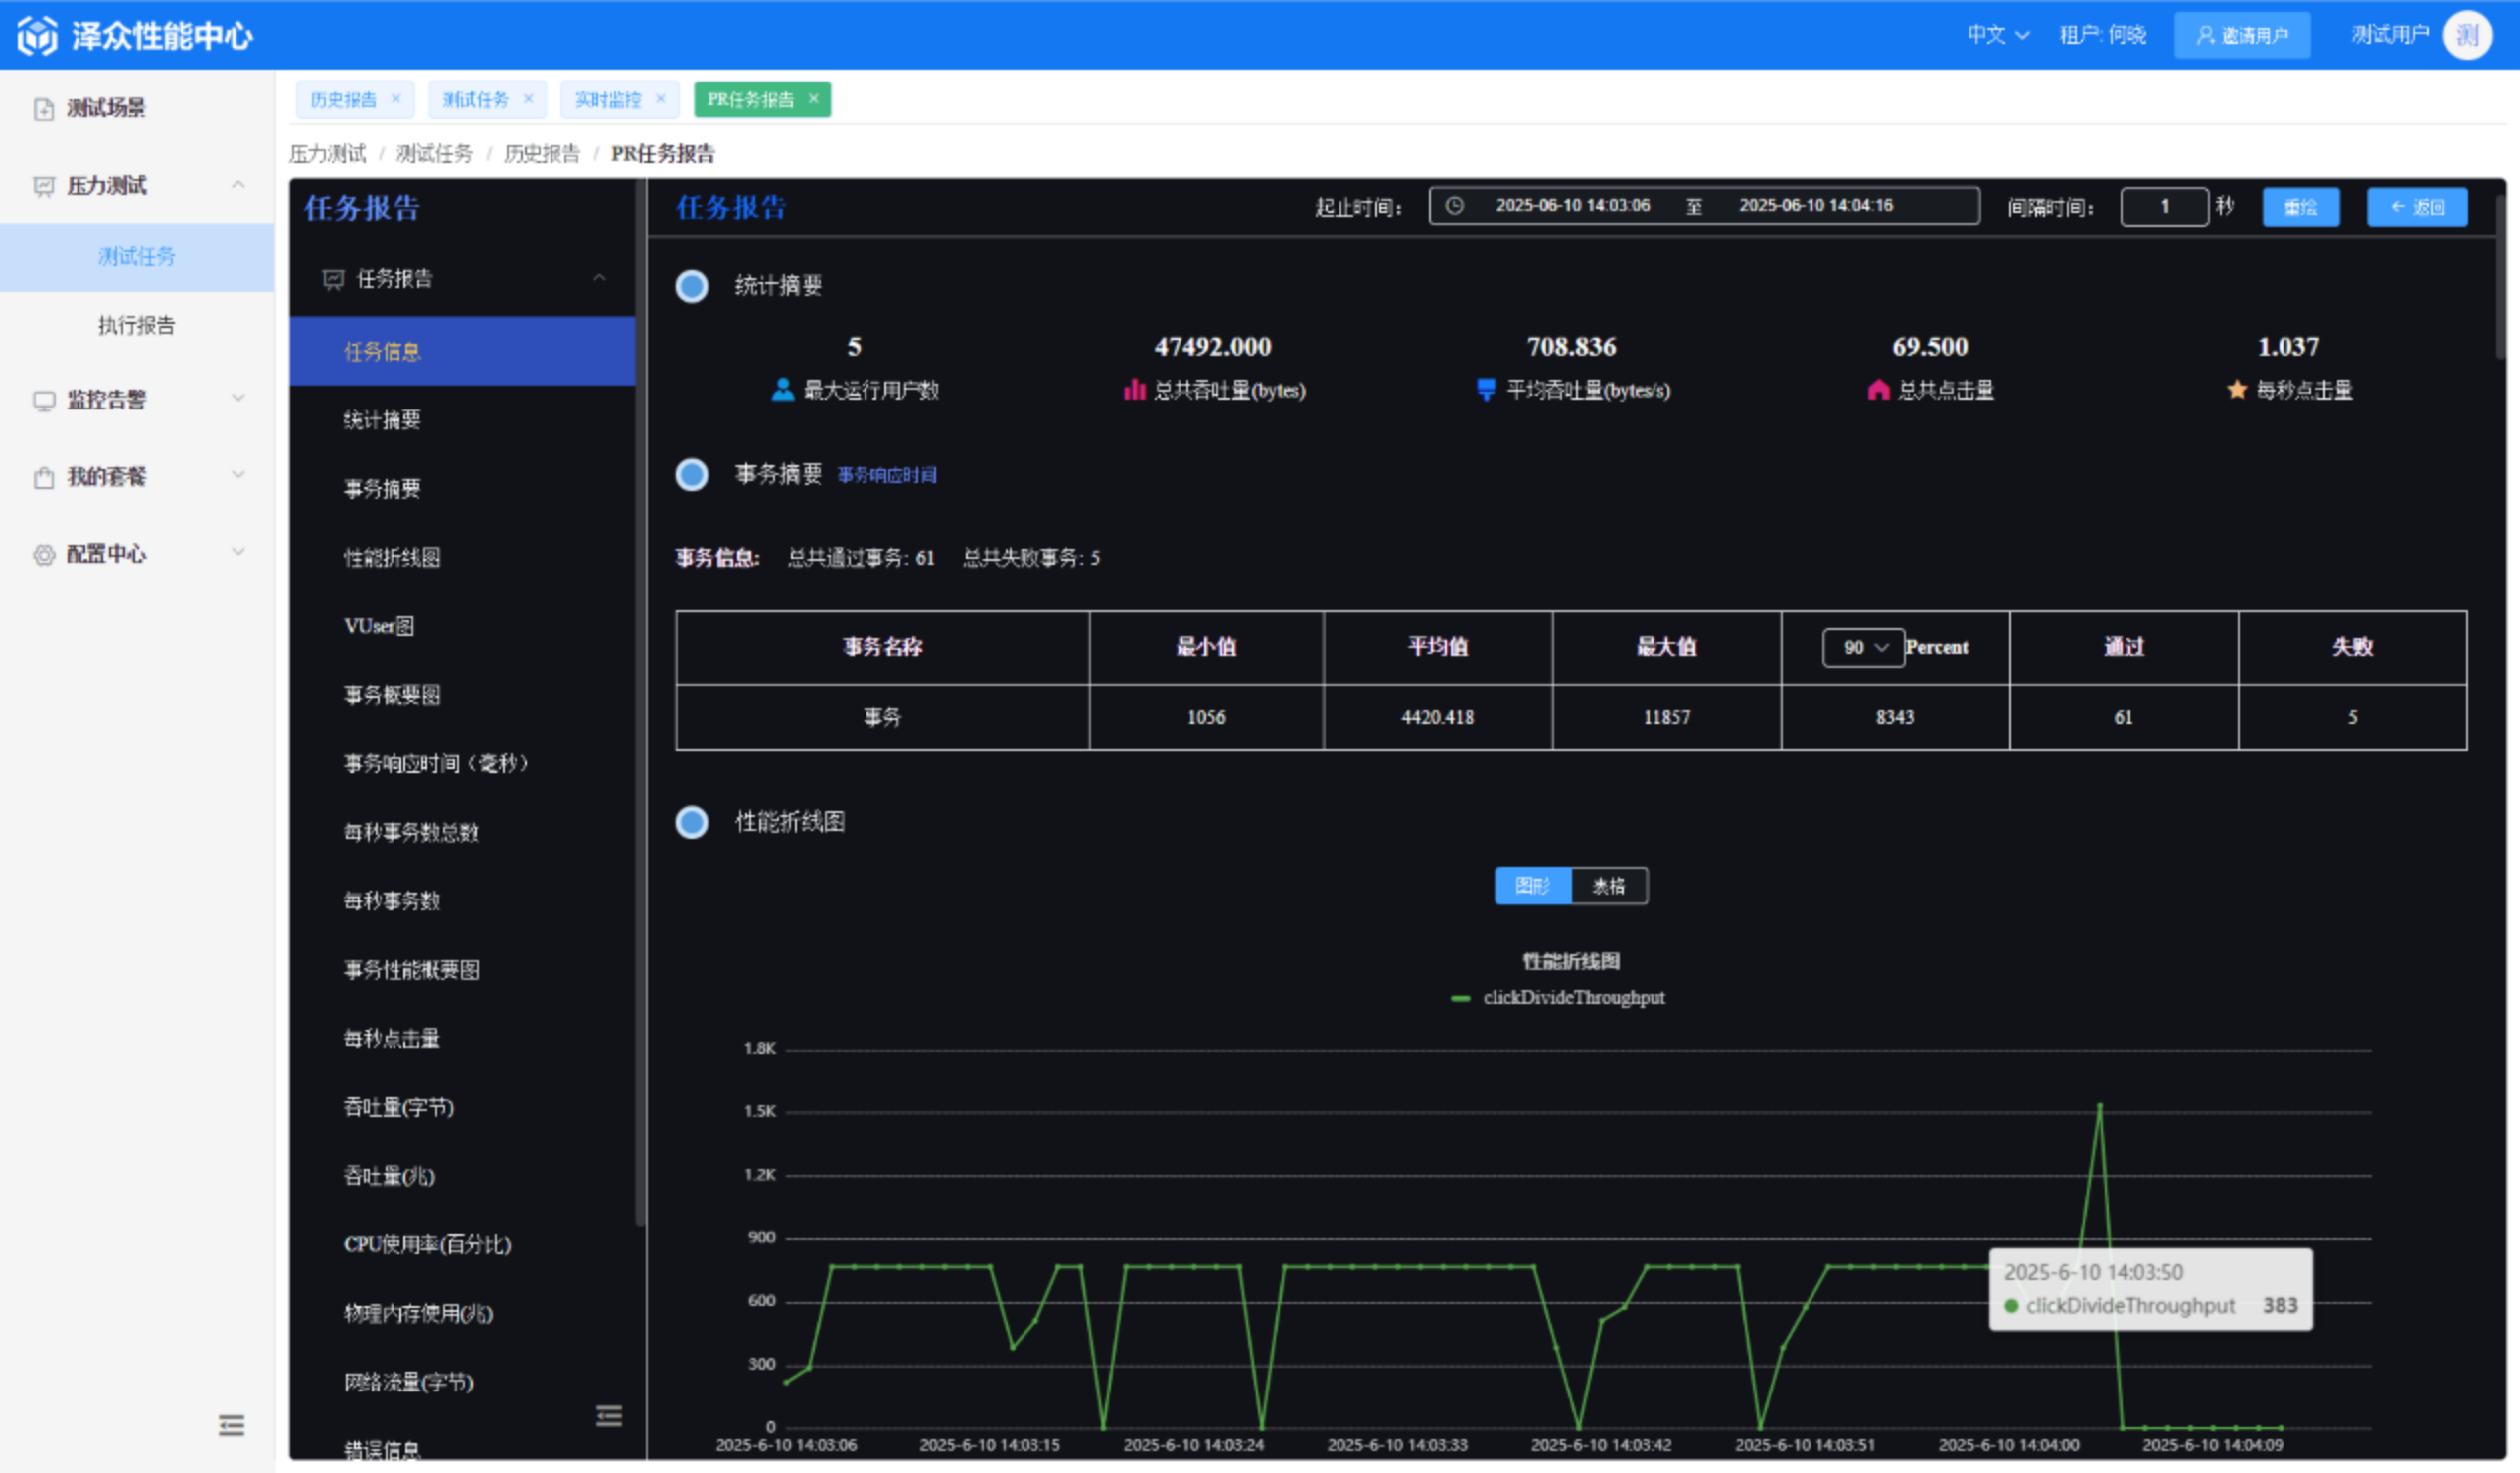Open 测试场景 from the sidebar icon
The image size is (2520, 1473).
(x=43, y=109)
